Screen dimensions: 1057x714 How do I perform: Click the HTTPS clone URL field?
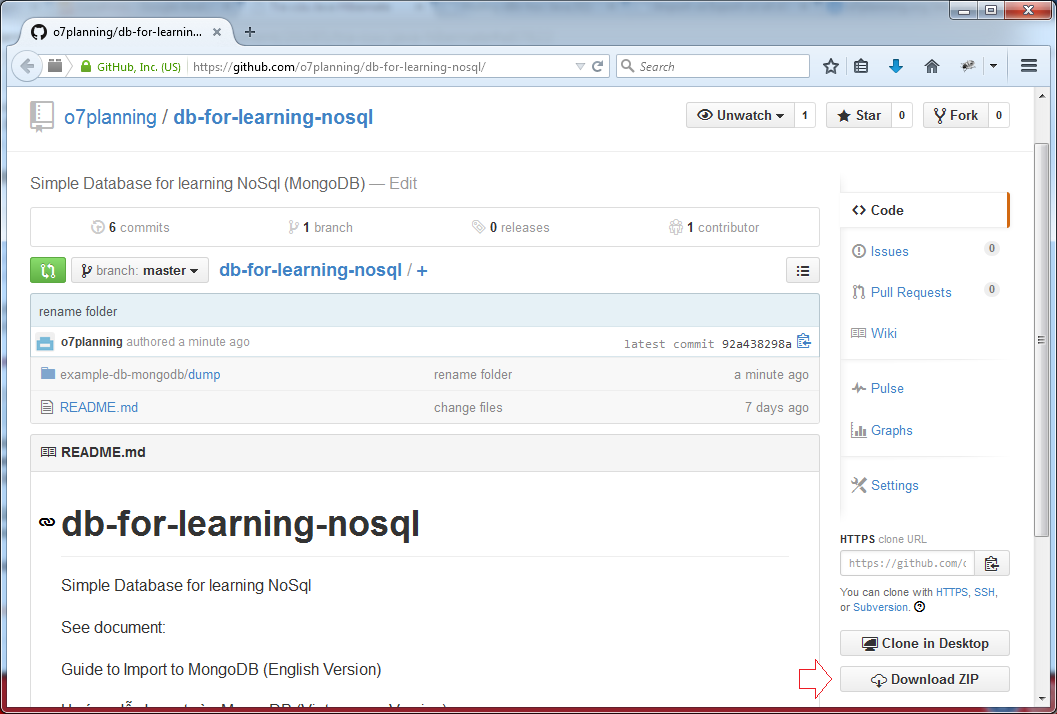907,563
